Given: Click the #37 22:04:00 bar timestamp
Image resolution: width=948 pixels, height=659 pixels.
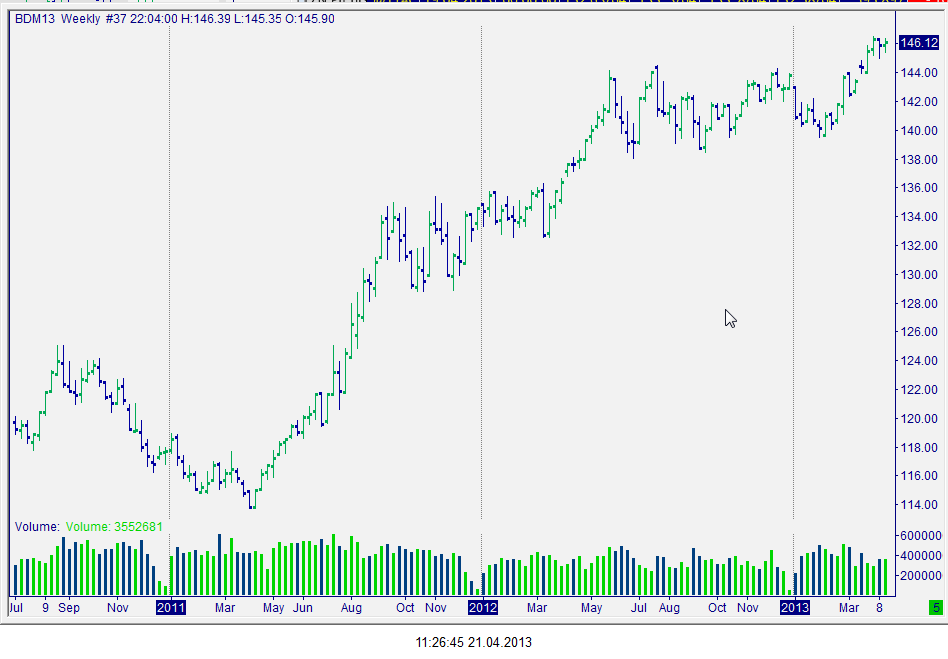Looking at the screenshot, I should (x=141, y=19).
